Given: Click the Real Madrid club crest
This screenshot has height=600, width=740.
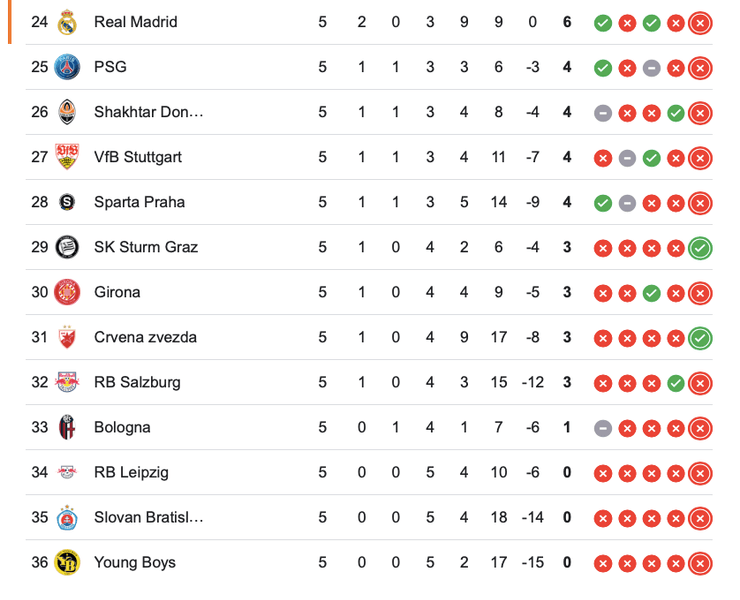Looking at the screenshot, I should 67,22.
